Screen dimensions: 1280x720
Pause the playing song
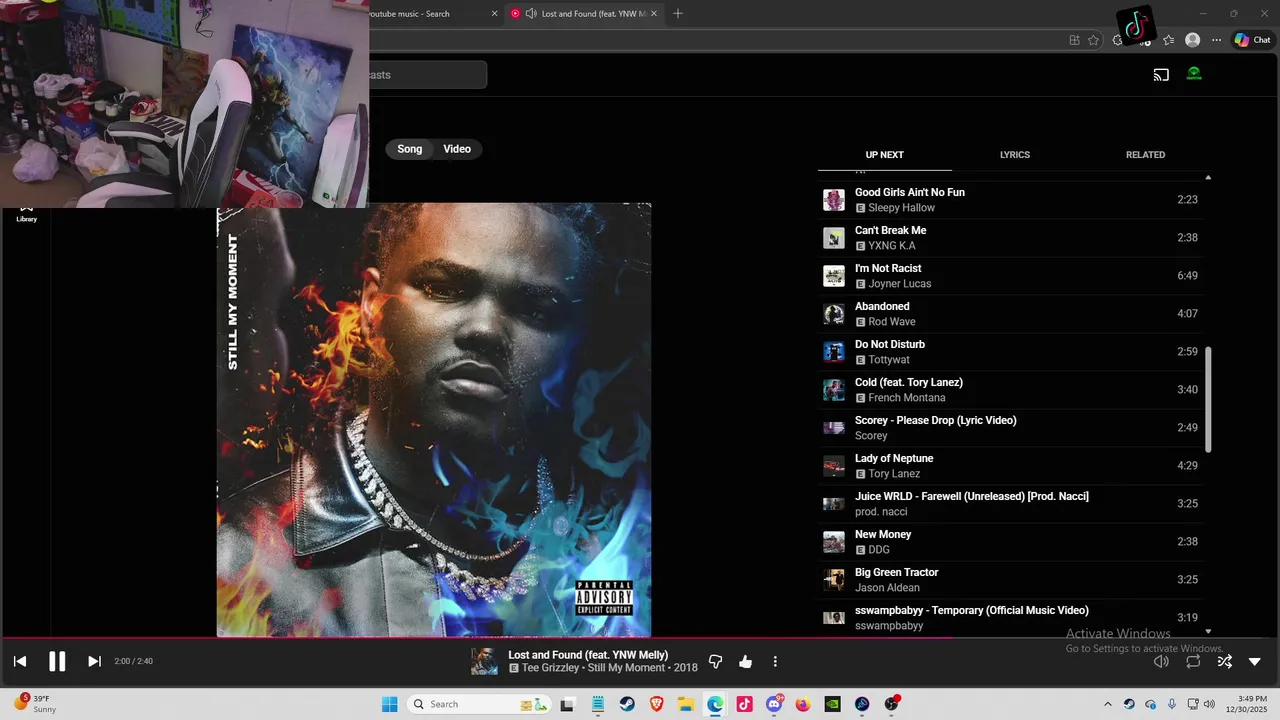coord(57,661)
